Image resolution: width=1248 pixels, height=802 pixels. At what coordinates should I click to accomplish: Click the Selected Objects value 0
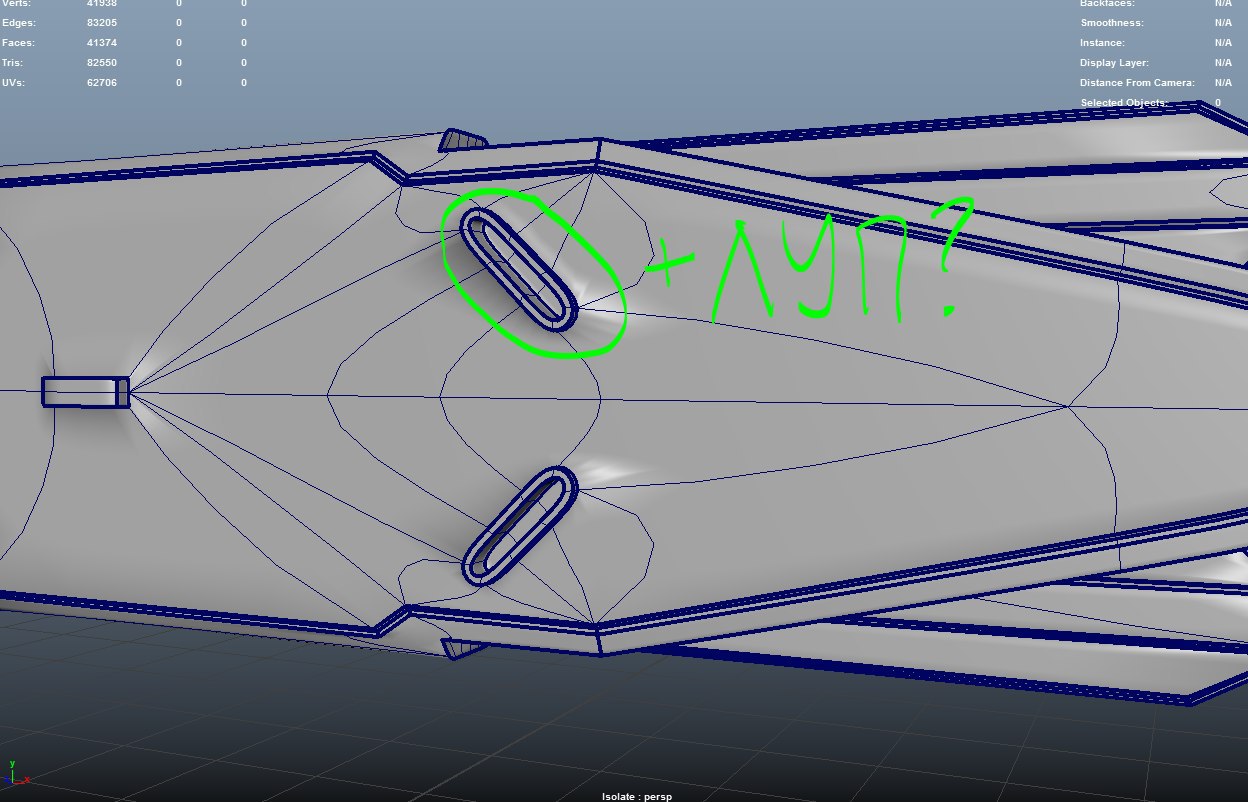pos(1218,103)
